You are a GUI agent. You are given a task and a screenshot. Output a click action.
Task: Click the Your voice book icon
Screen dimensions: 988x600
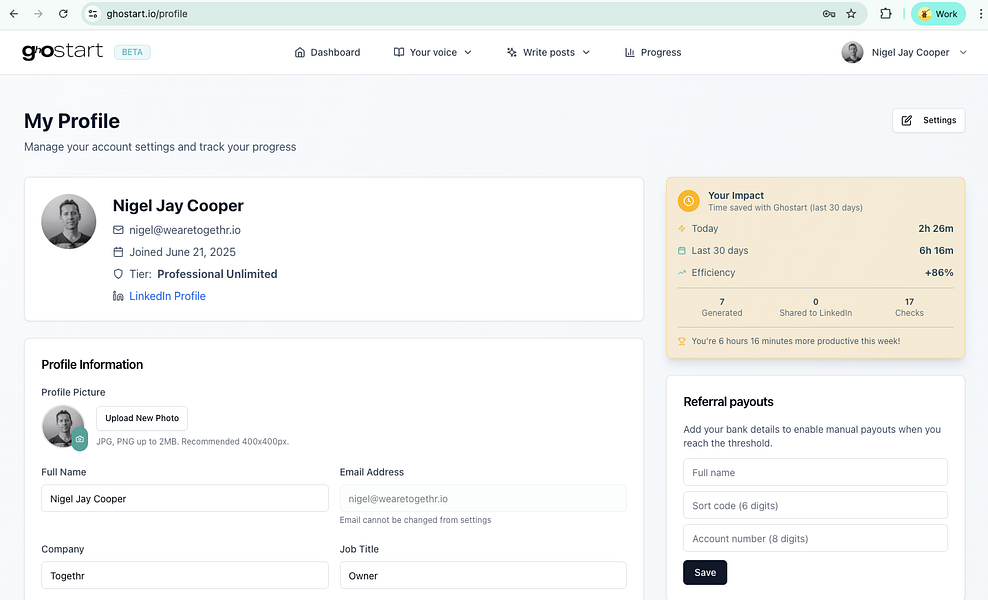tap(397, 52)
